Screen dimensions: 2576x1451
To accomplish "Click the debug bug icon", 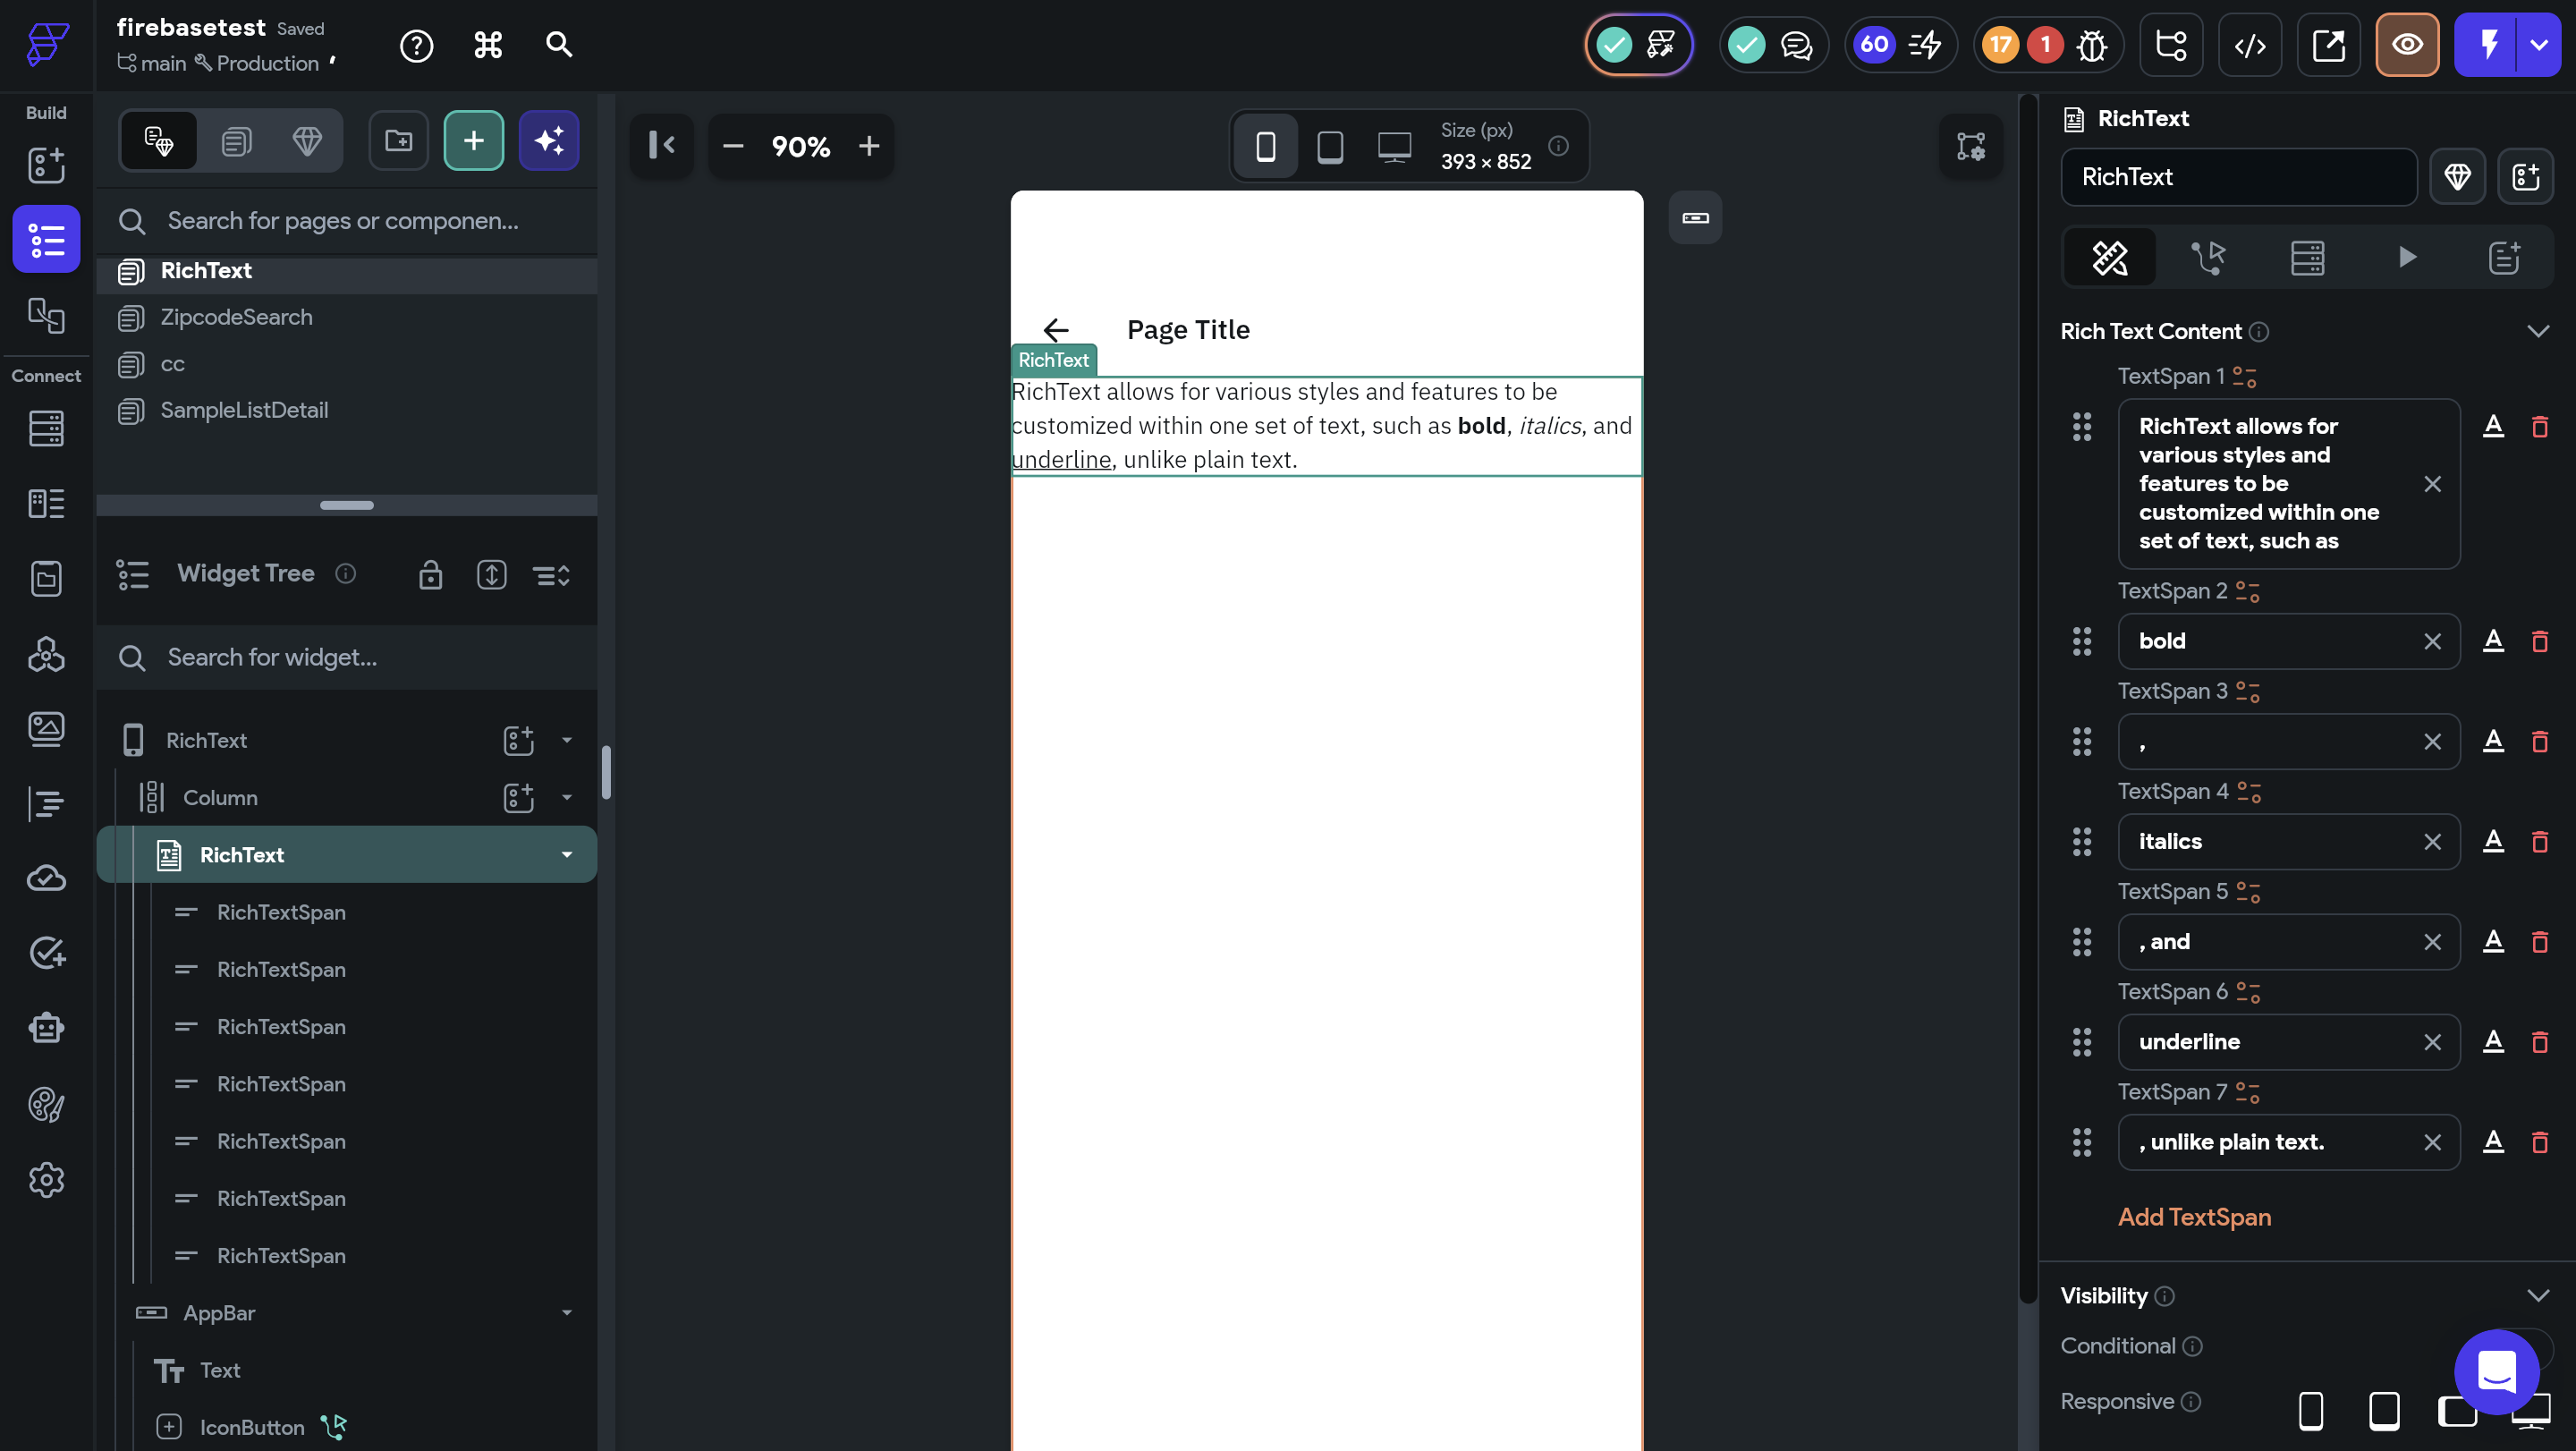I will pyautogui.click(x=2091, y=45).
